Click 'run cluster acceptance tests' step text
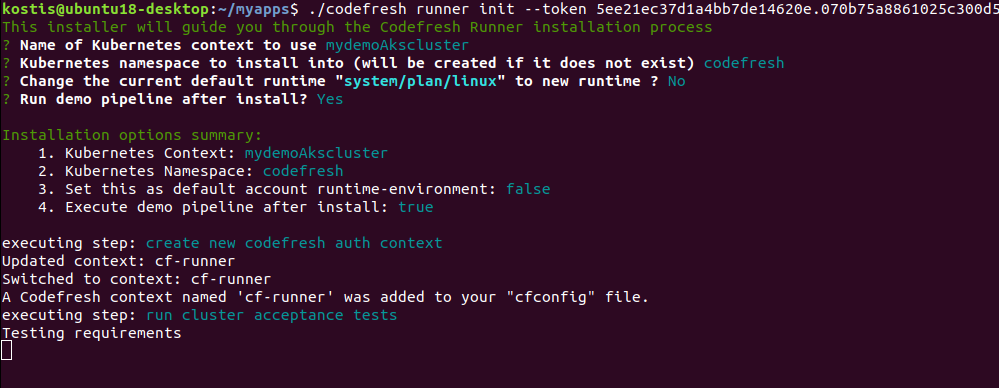Screen dimensions: 999x388 271,315
